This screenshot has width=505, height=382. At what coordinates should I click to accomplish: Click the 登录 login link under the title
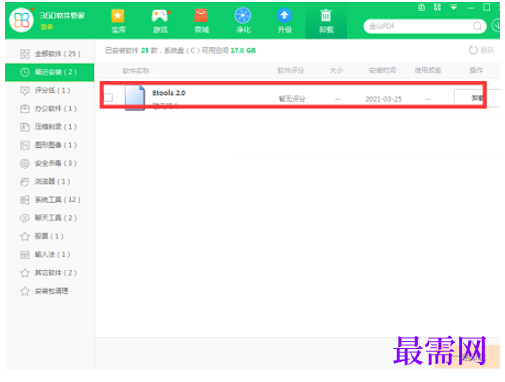click(46, 27)
